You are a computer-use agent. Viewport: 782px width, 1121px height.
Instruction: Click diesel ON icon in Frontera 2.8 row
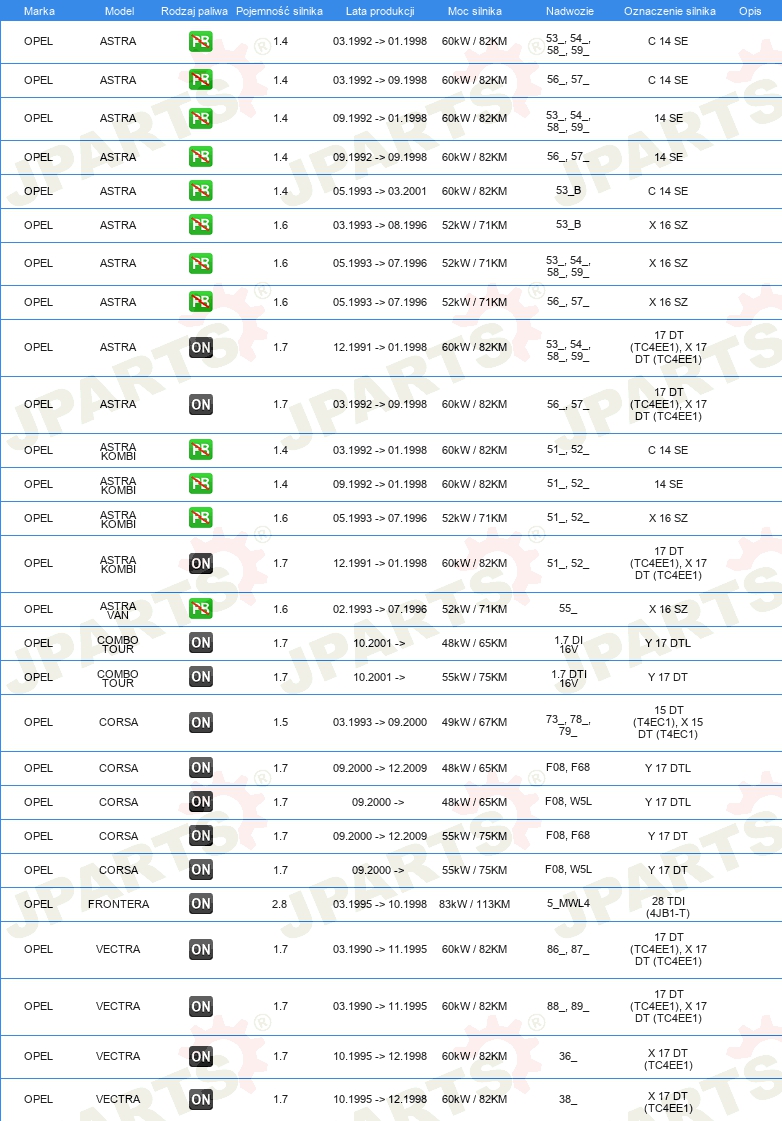point(201,904)
